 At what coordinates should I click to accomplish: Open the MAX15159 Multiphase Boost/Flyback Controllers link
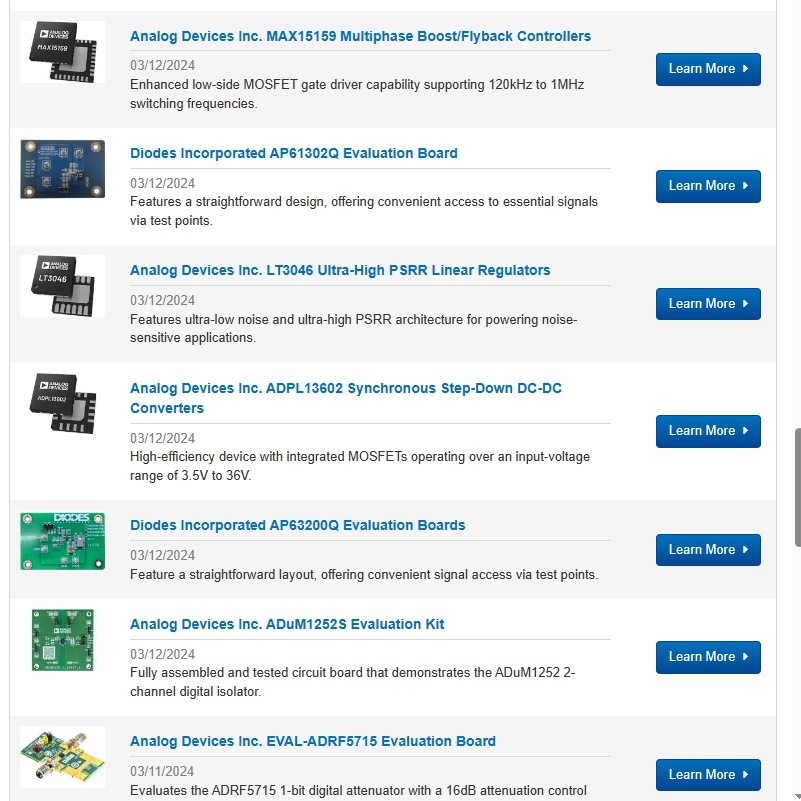(x=360, y=36)
